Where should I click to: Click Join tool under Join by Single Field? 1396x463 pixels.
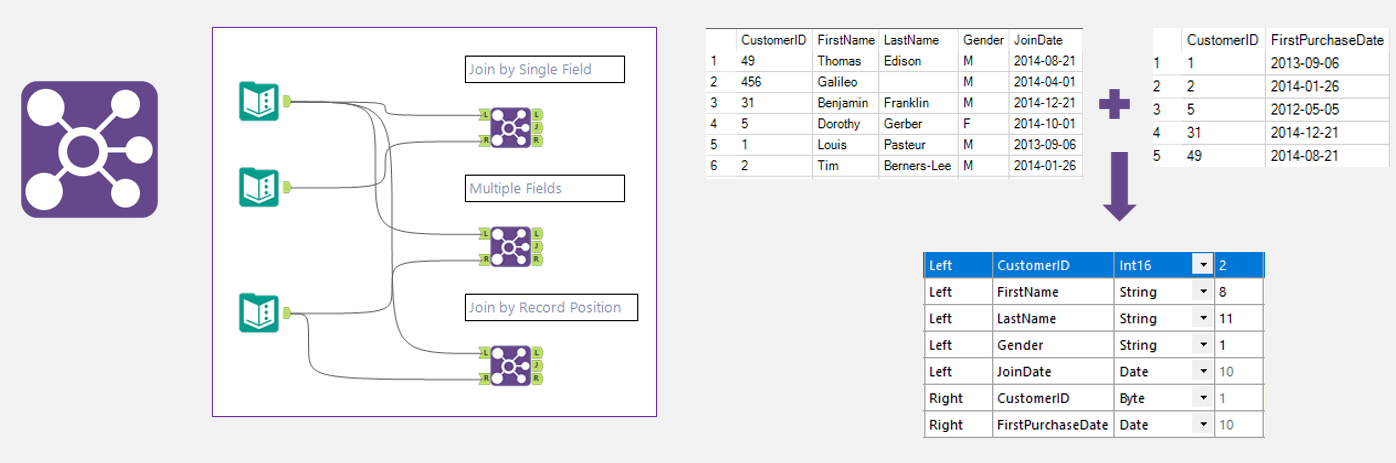(x=510, y=128)
